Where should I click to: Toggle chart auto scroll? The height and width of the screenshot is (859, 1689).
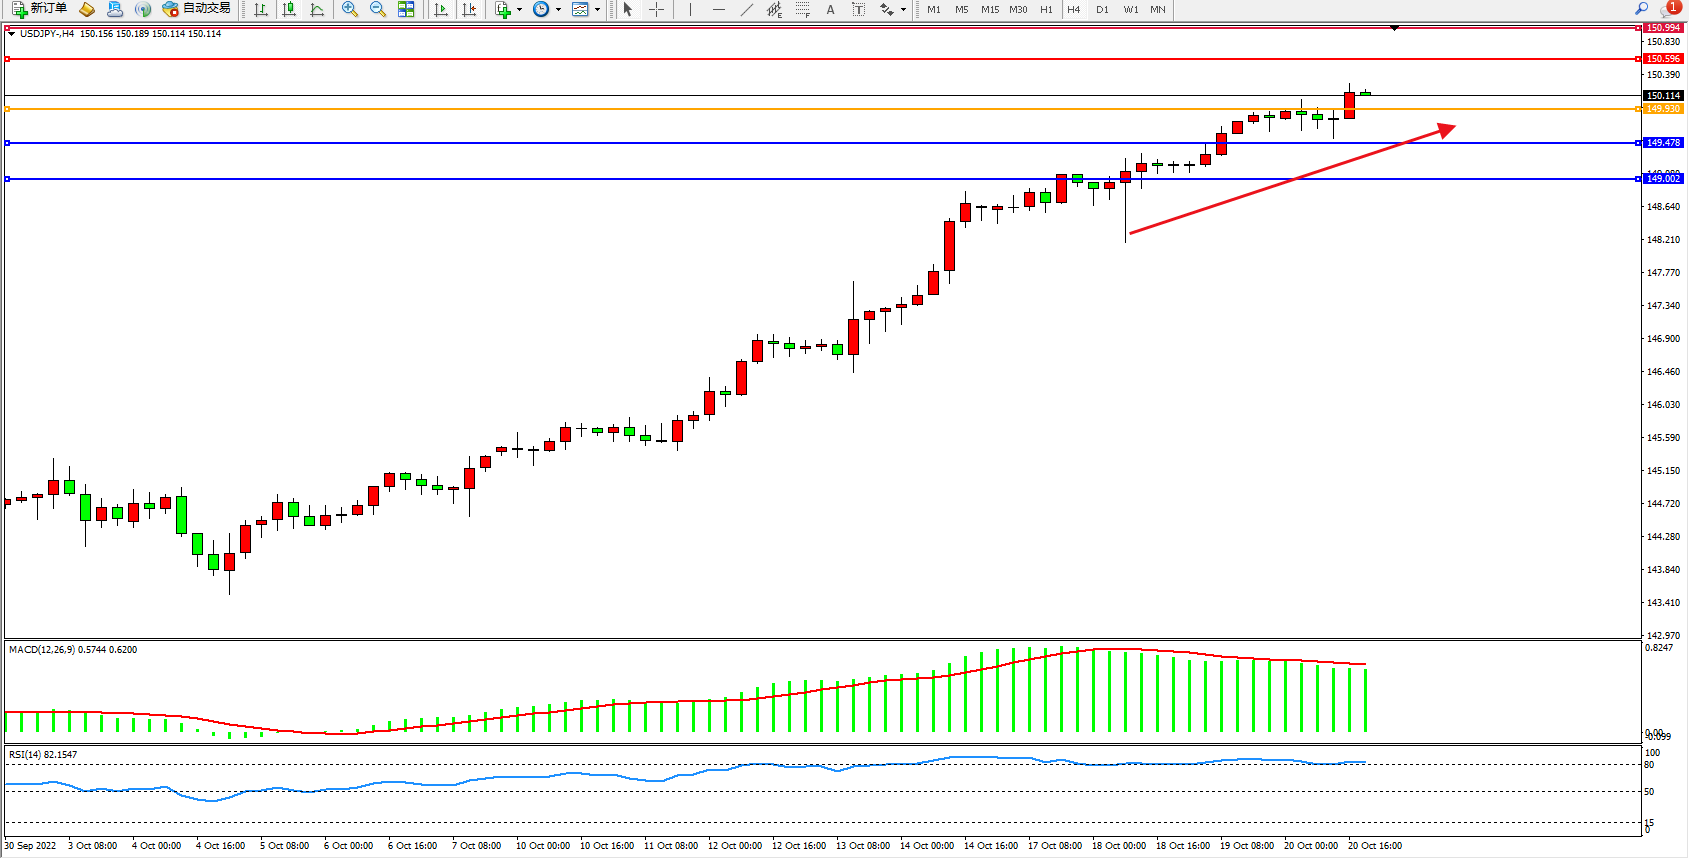pyautogui.click(x=441, y=9)
